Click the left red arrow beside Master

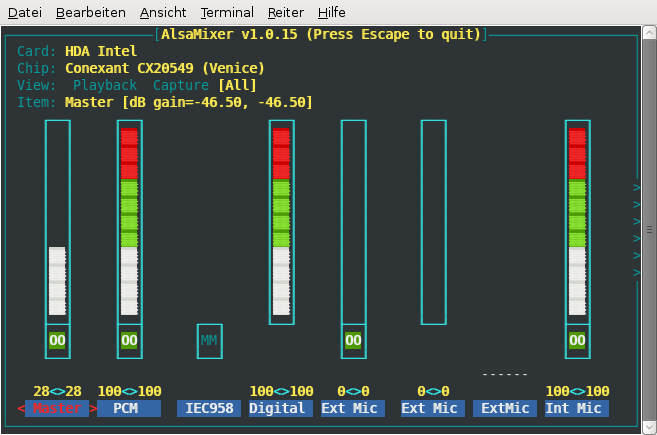[x=21, y=408]
